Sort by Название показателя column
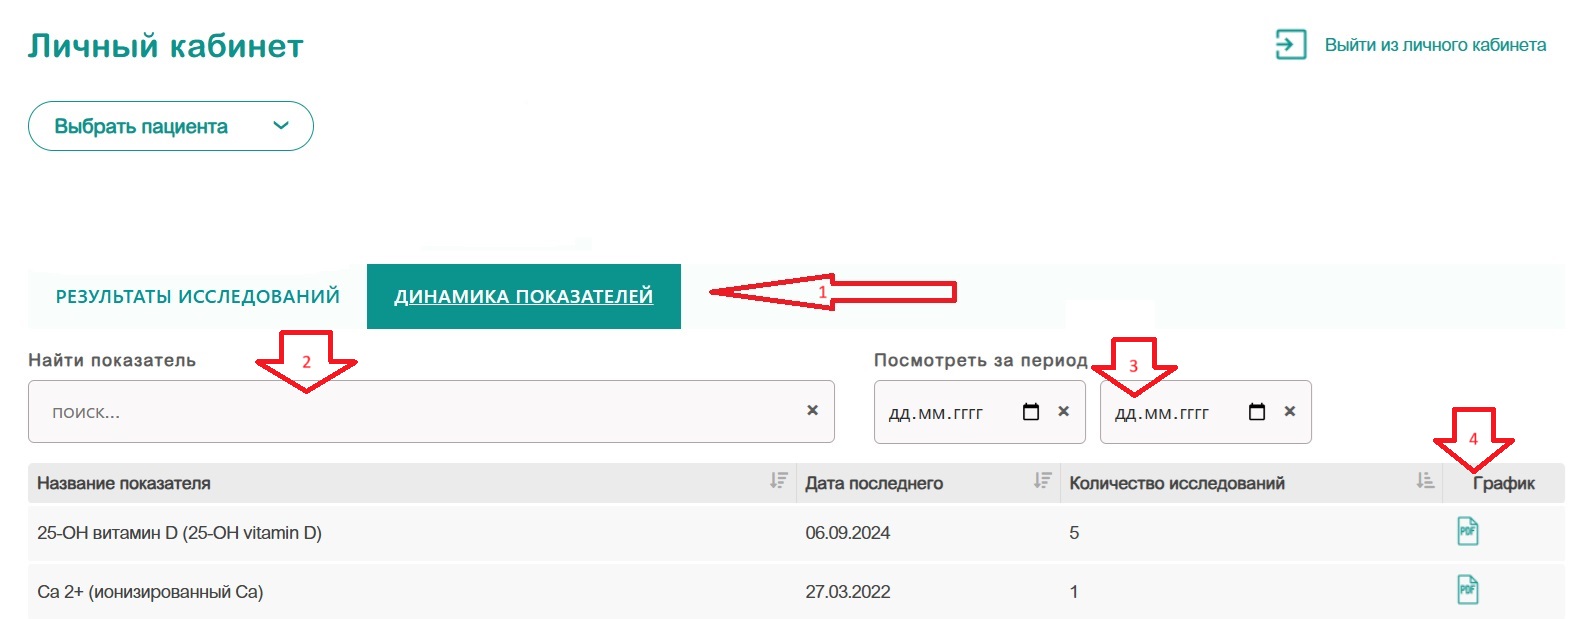 click(x=778, y=481)
